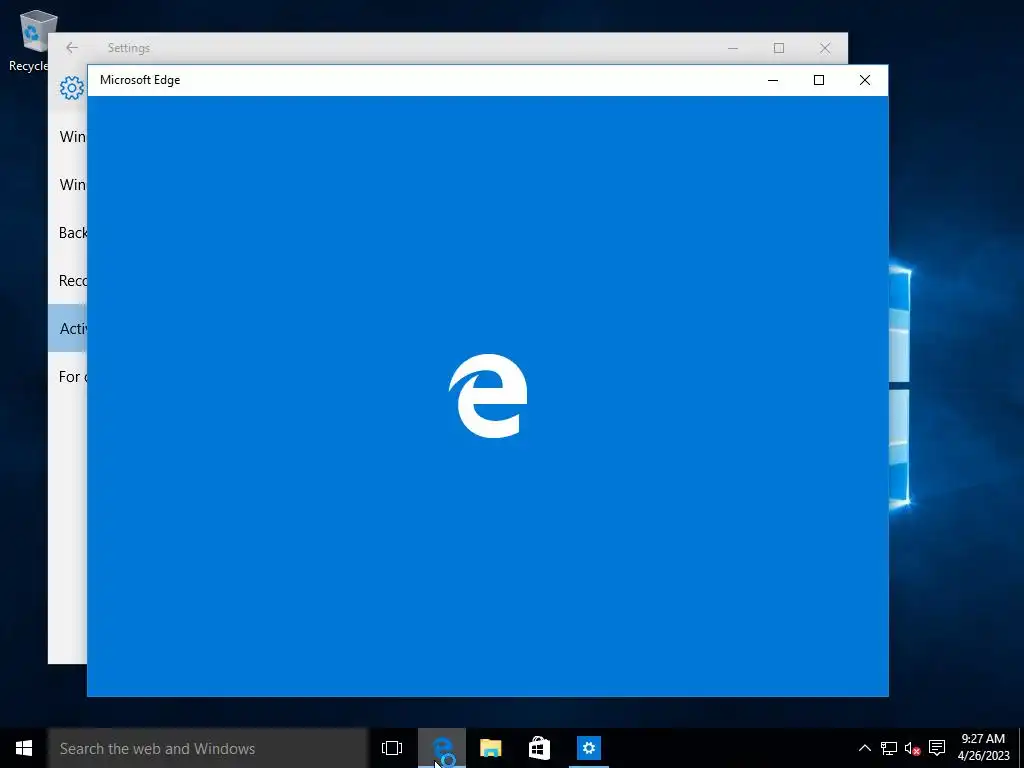Select the Microsoft Edge taskbar icon

coord(442,748)
